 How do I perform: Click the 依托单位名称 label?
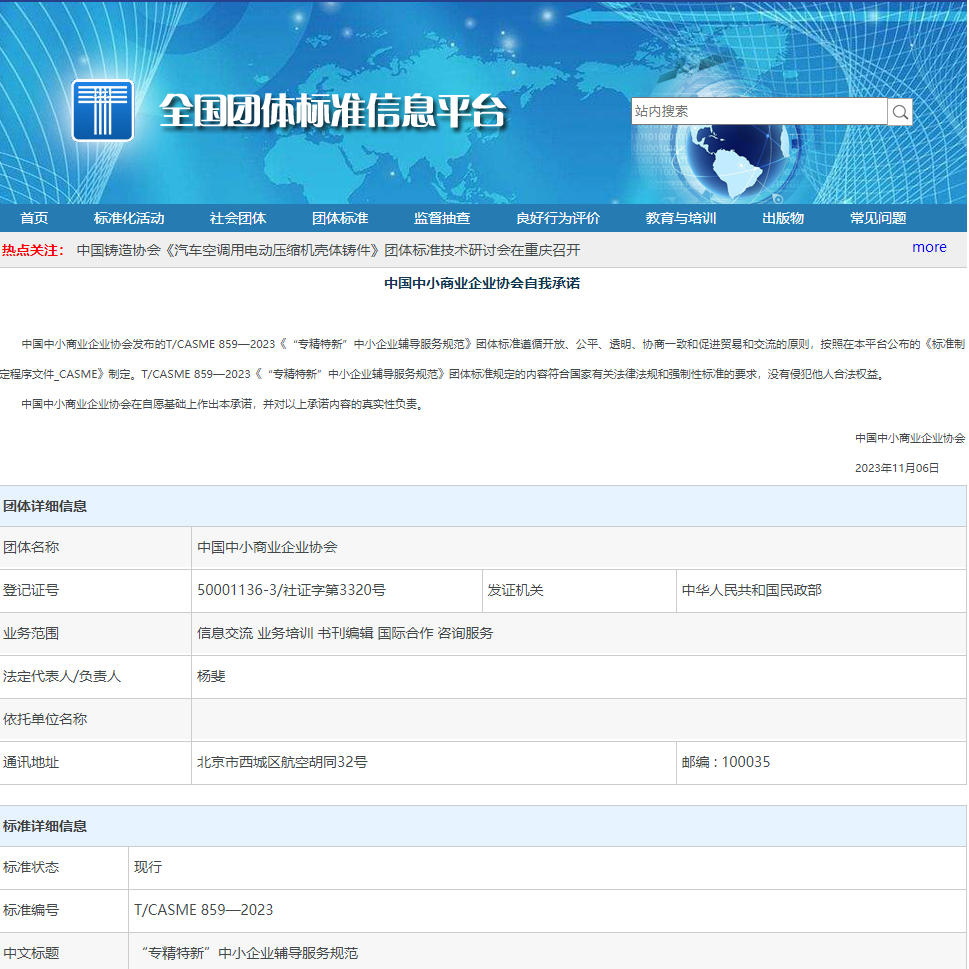(x=44, y=719)
